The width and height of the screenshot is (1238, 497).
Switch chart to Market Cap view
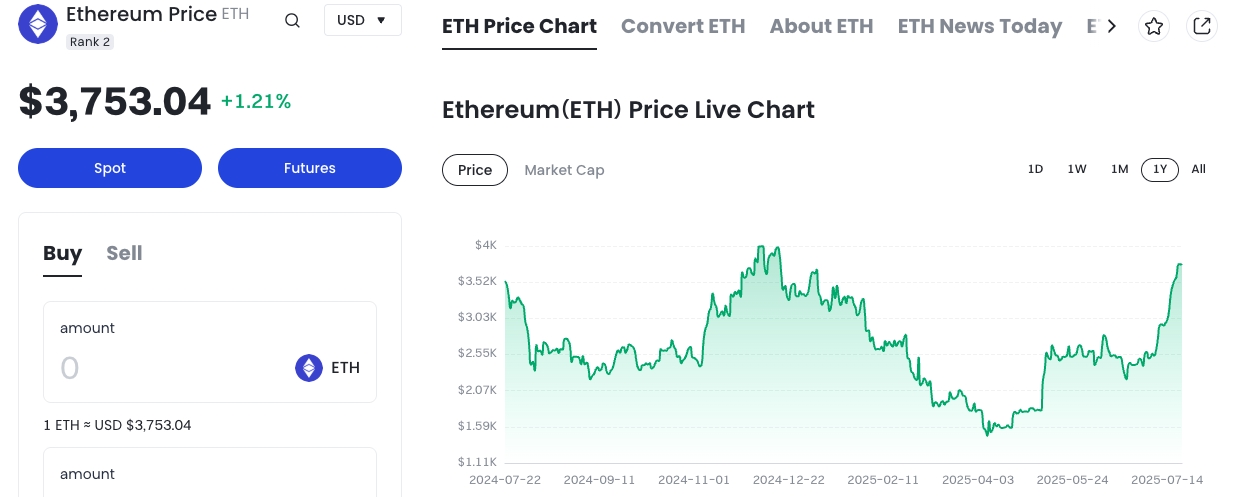click(x=564, y=170)
